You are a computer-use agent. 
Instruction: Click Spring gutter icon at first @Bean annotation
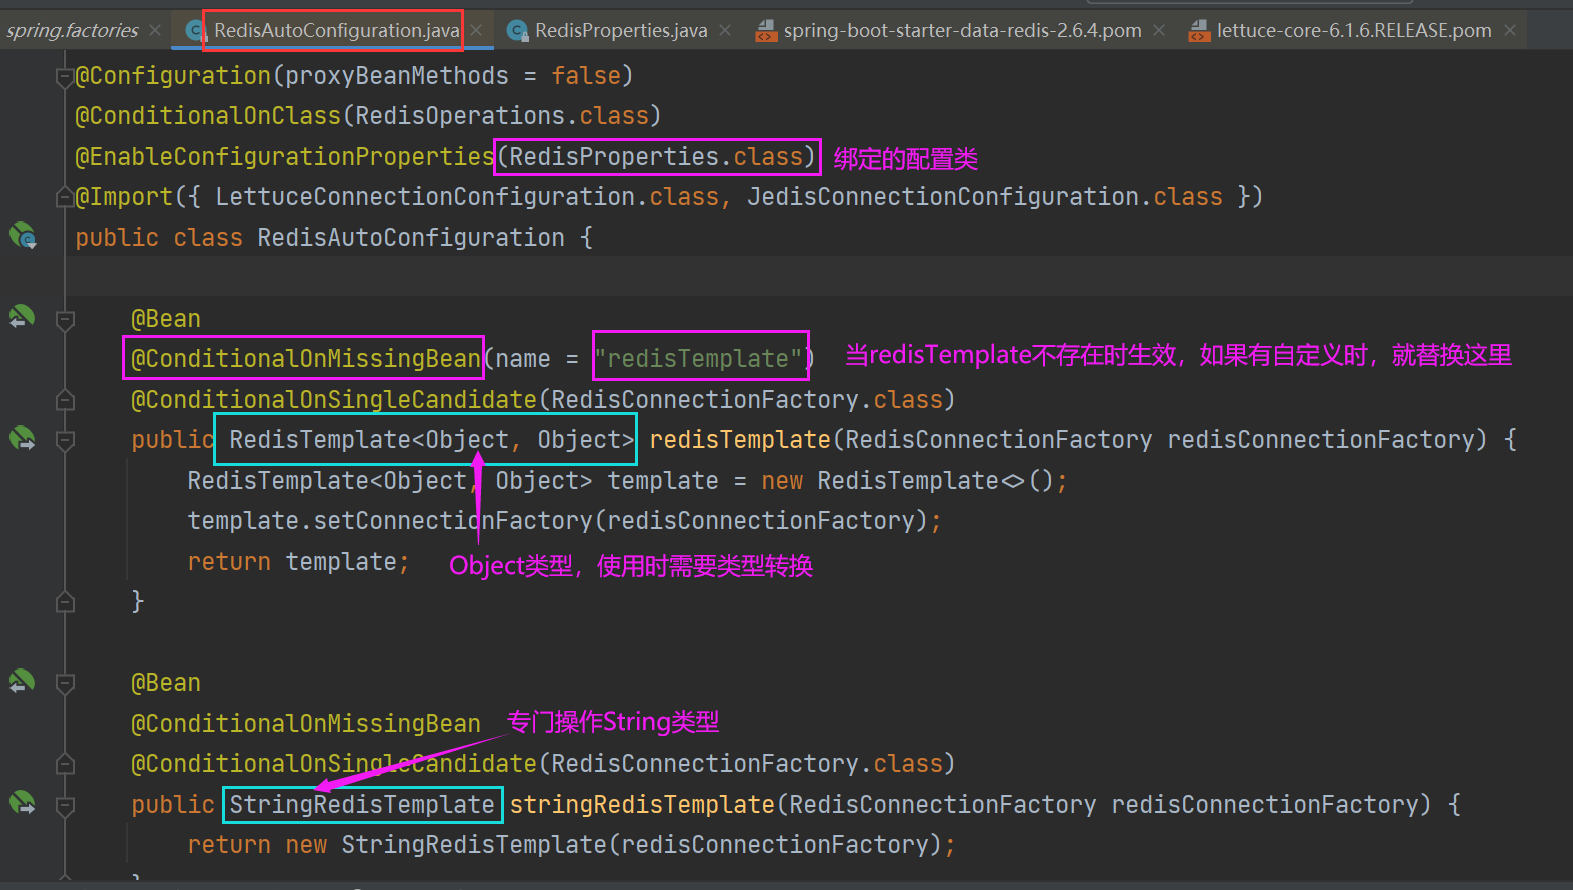pyautogui.click(x=22, y=317)
